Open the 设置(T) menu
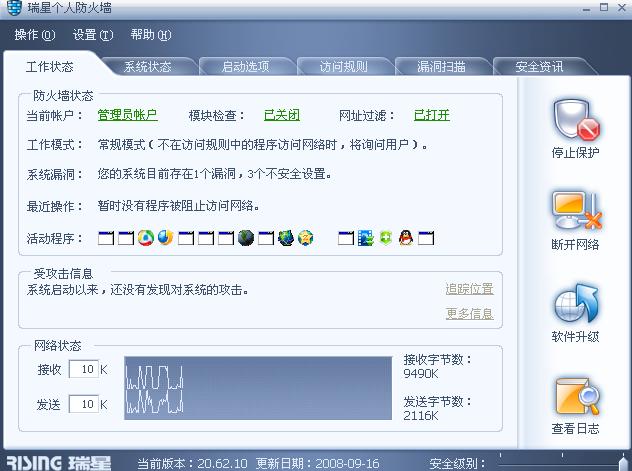The height and width of the screenshot is (471, 632). click(x=93, y=35)
